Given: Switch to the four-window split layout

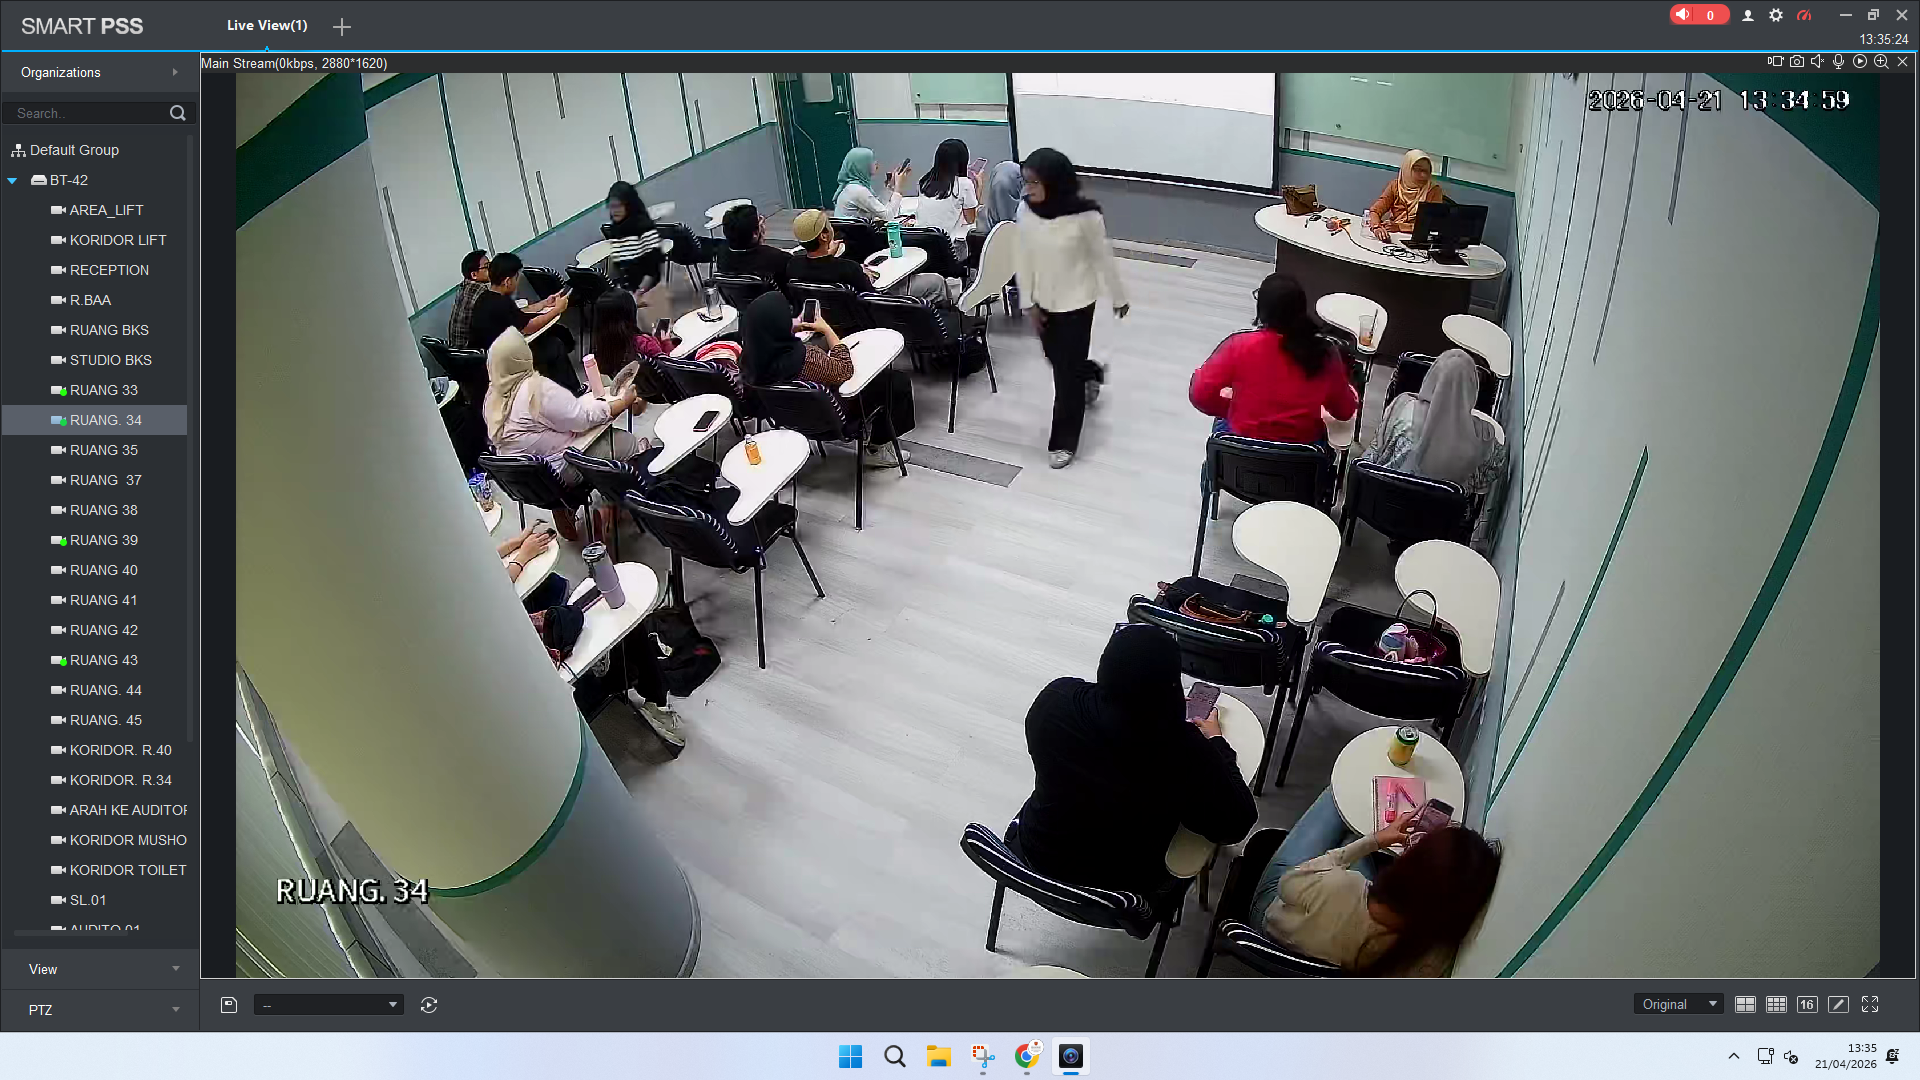Looking at the screenshot, I should [x=1745, y=1004].
